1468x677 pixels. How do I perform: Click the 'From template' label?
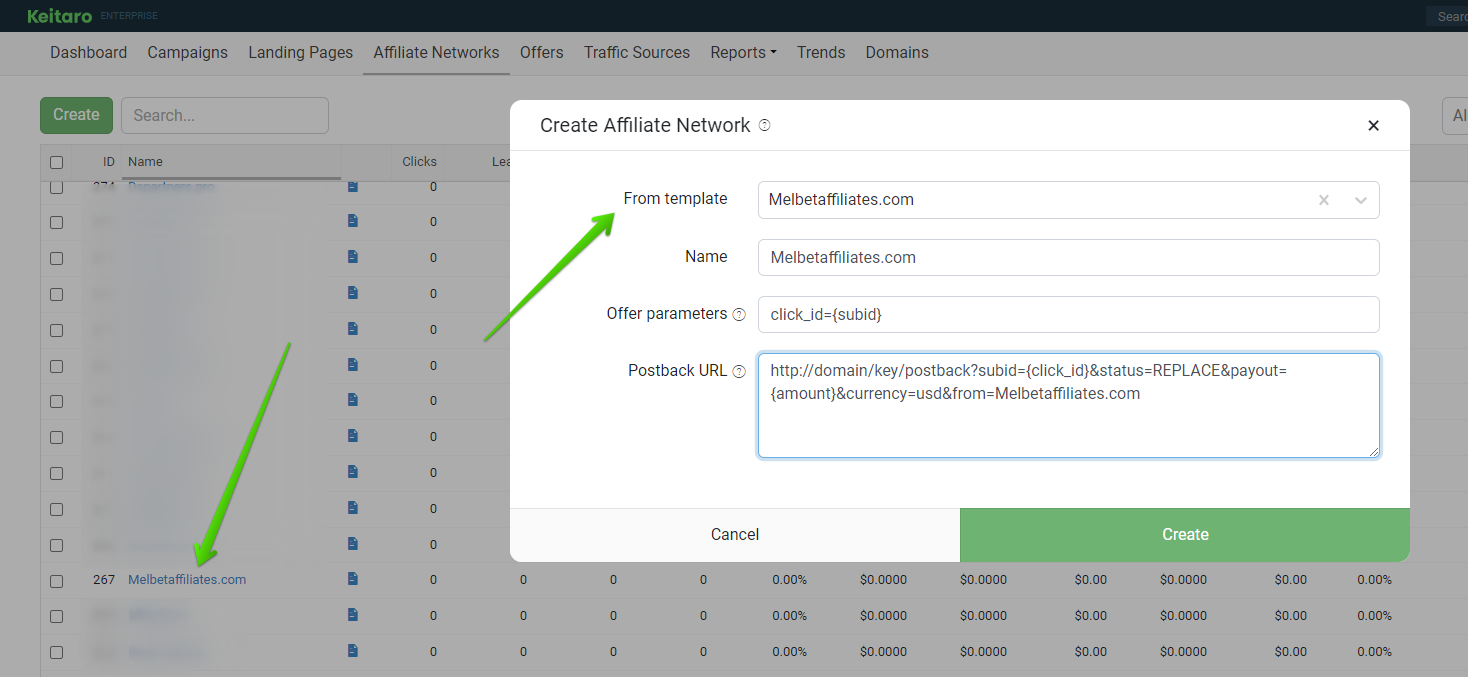[x=675, y=199]
